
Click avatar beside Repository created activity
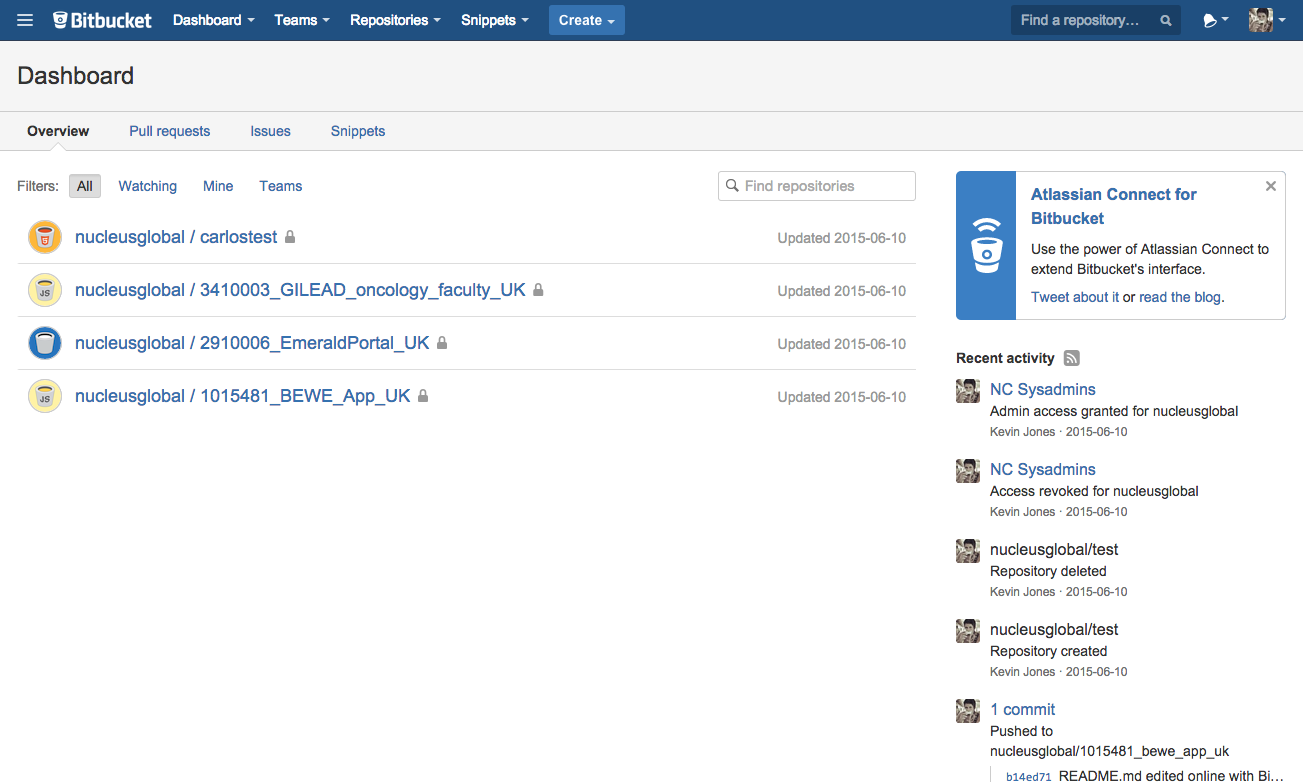coord(968,631)
